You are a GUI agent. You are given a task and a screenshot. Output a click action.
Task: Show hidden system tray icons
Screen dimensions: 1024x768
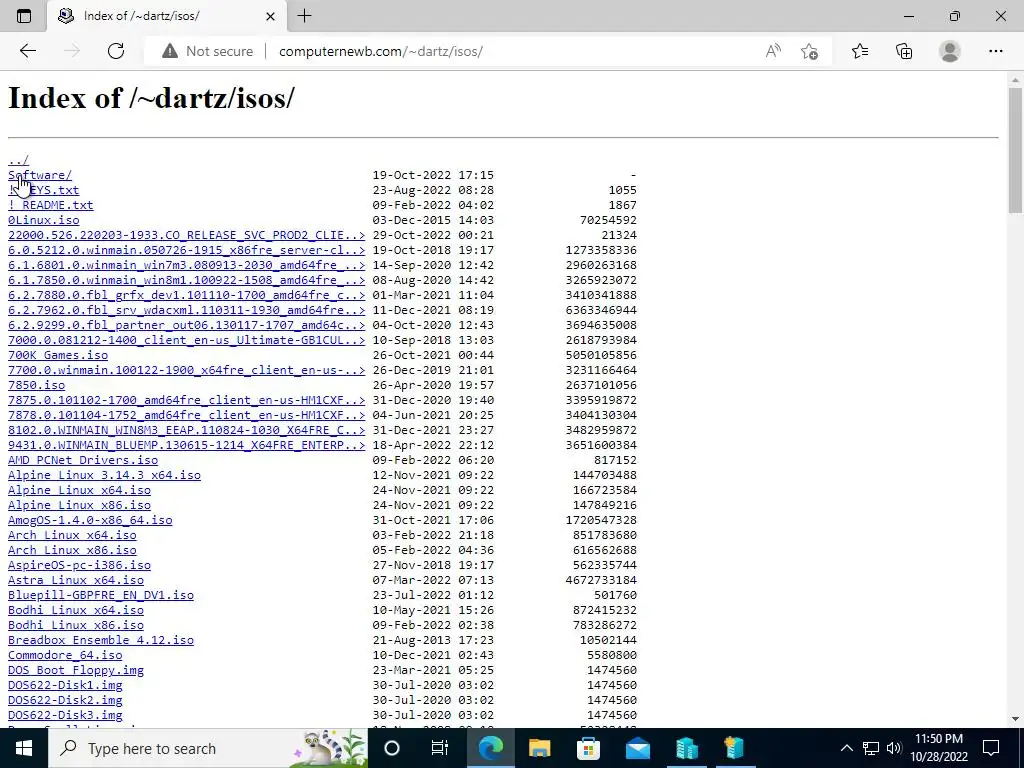click(846, 748)
